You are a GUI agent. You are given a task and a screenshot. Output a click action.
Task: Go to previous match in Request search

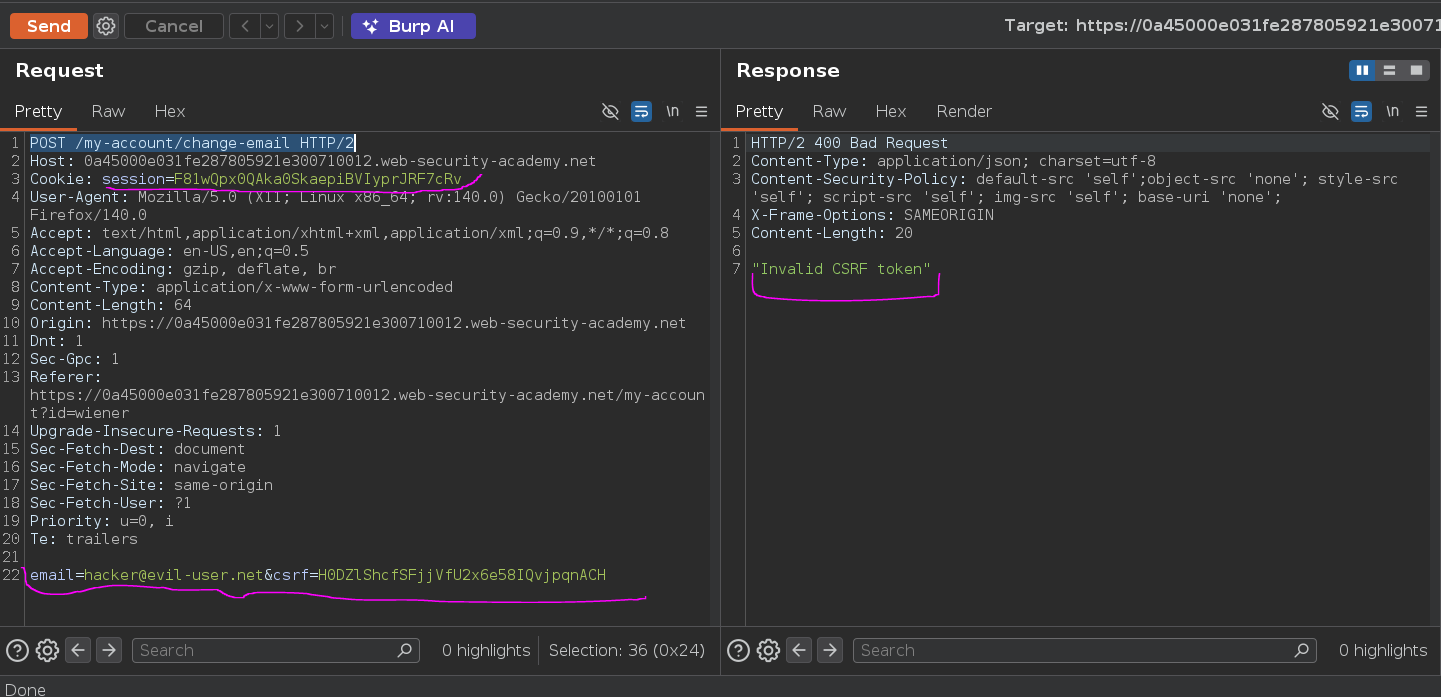(79, 650)
